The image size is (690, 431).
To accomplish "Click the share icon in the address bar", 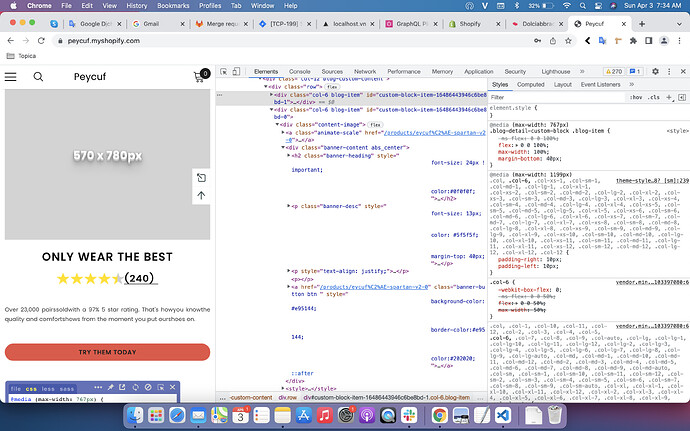I will 553,41.
